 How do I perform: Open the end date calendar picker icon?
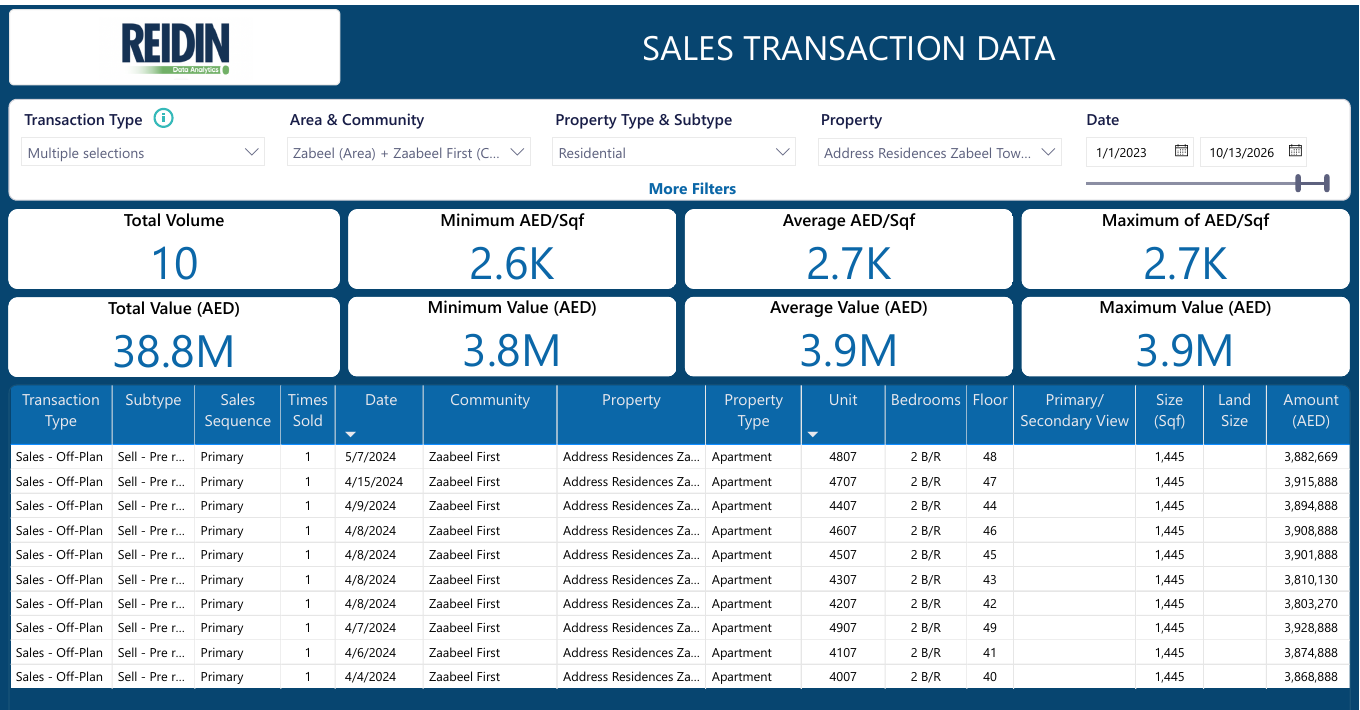tap(1295, 152)
